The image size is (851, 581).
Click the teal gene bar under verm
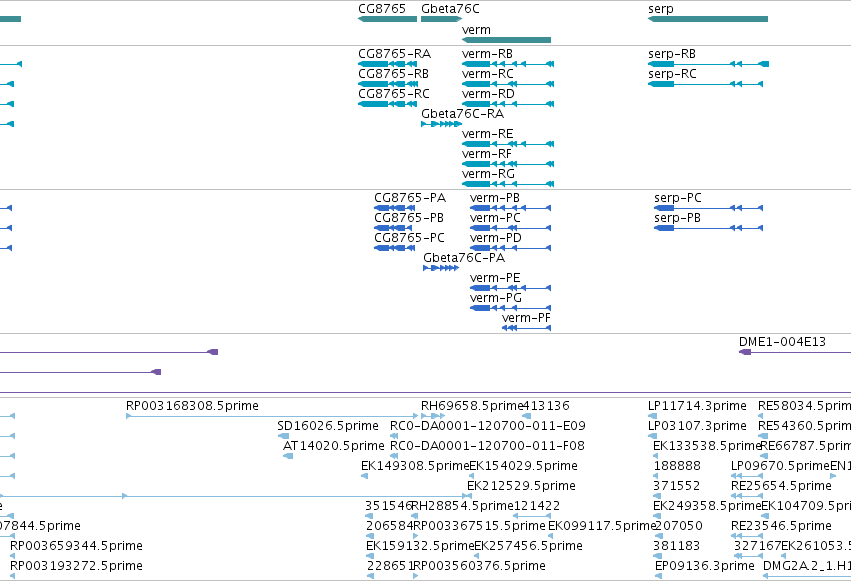point(506,40)
